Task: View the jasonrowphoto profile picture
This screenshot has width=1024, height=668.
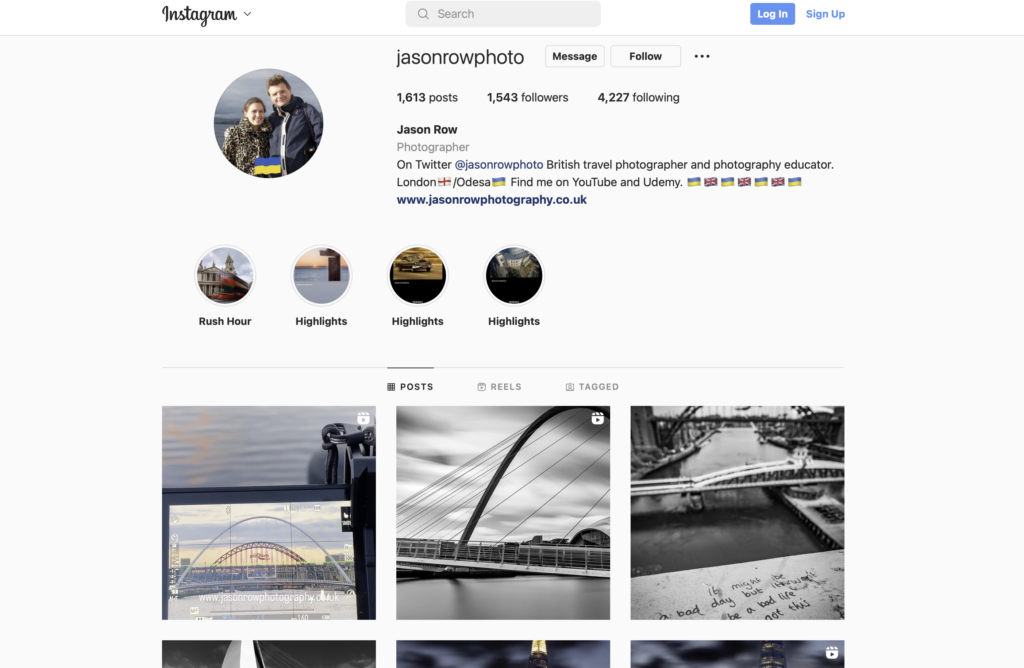Action: 268,123
